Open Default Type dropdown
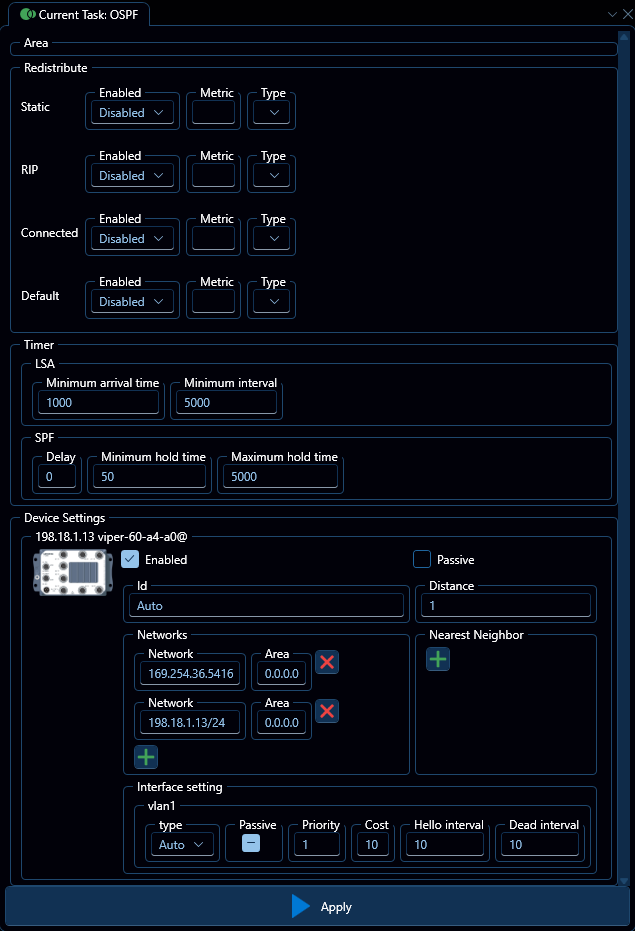The image size is (635, 931). pyautogui.click(x=271, y=301)
